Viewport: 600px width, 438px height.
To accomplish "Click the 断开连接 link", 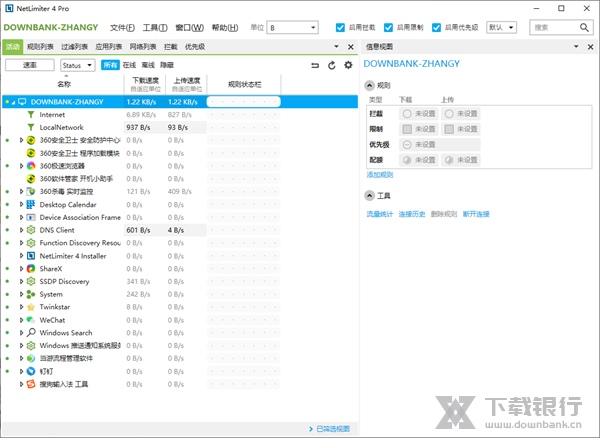I will (x=476, y=214).
